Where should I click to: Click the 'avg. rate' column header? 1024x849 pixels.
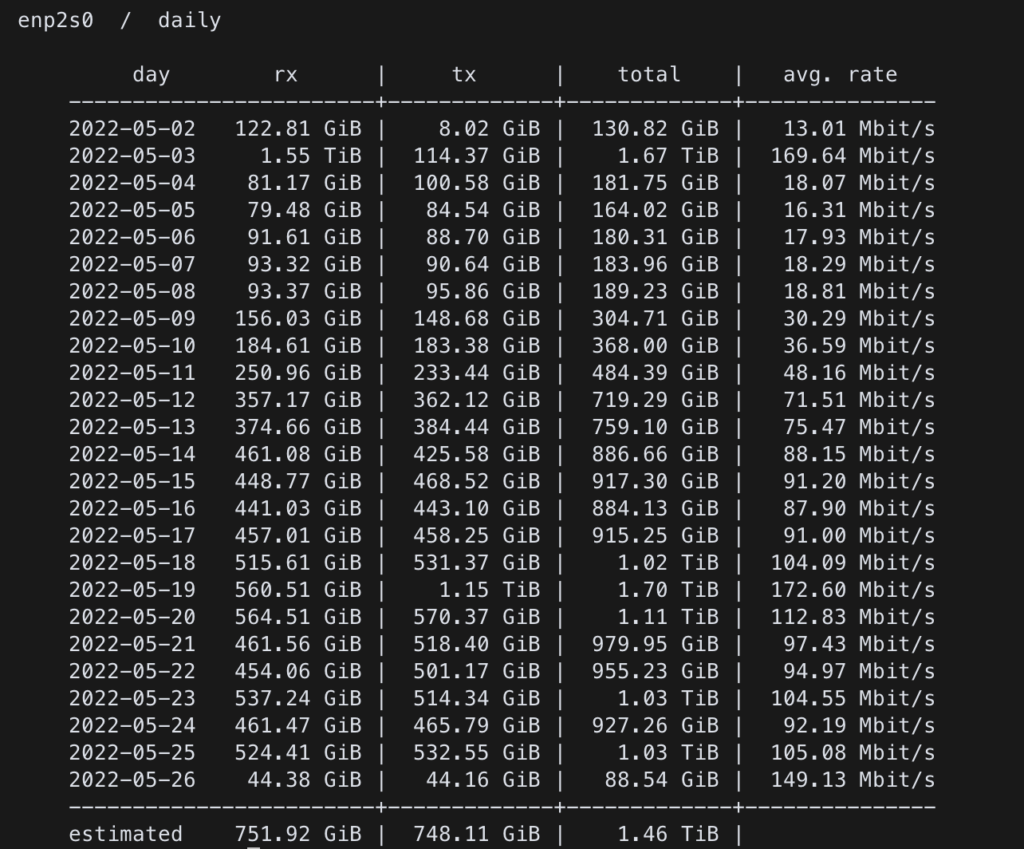click(x=840, y=75)
